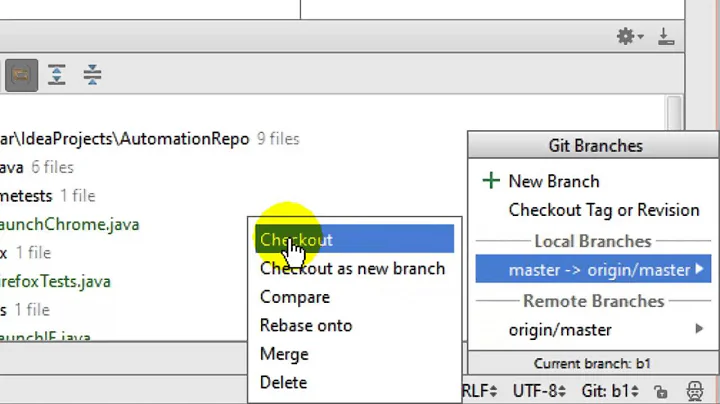The image size is (720, 404).
Task: Click the Expand All icon
Action: (x=56, y=74)
